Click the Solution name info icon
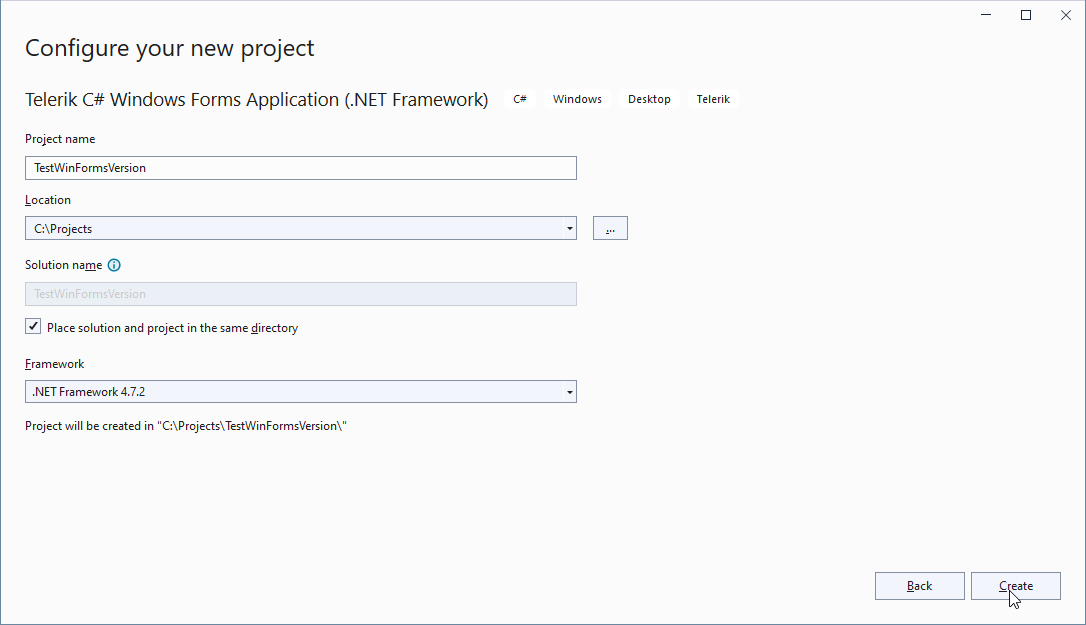The width and height of the screenshot is (1086, 625). (114, 265)
